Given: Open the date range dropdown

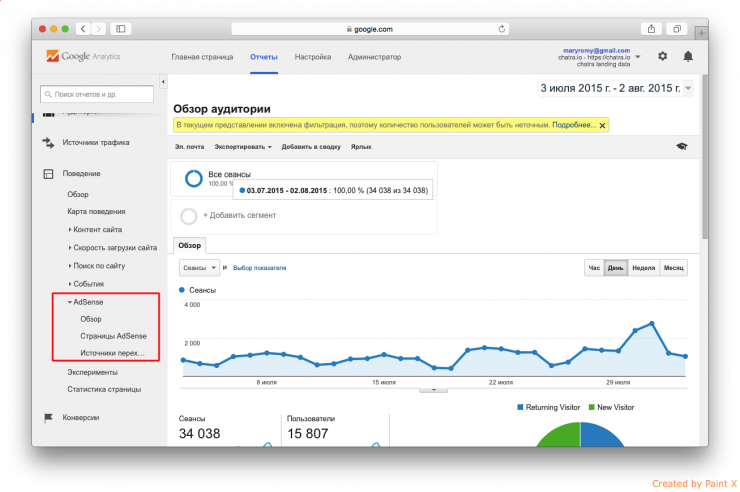Looking at the screenshot, I should coord(688,89).
